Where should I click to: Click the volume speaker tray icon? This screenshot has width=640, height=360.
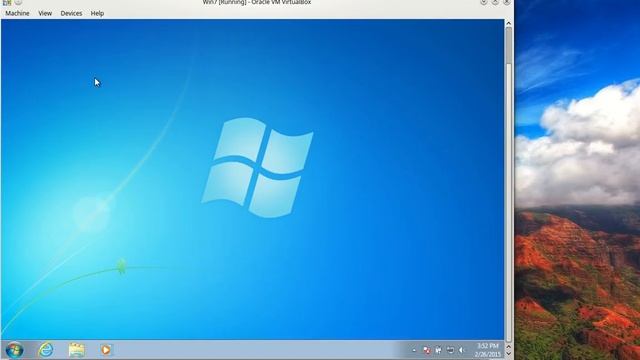(462, 350)
